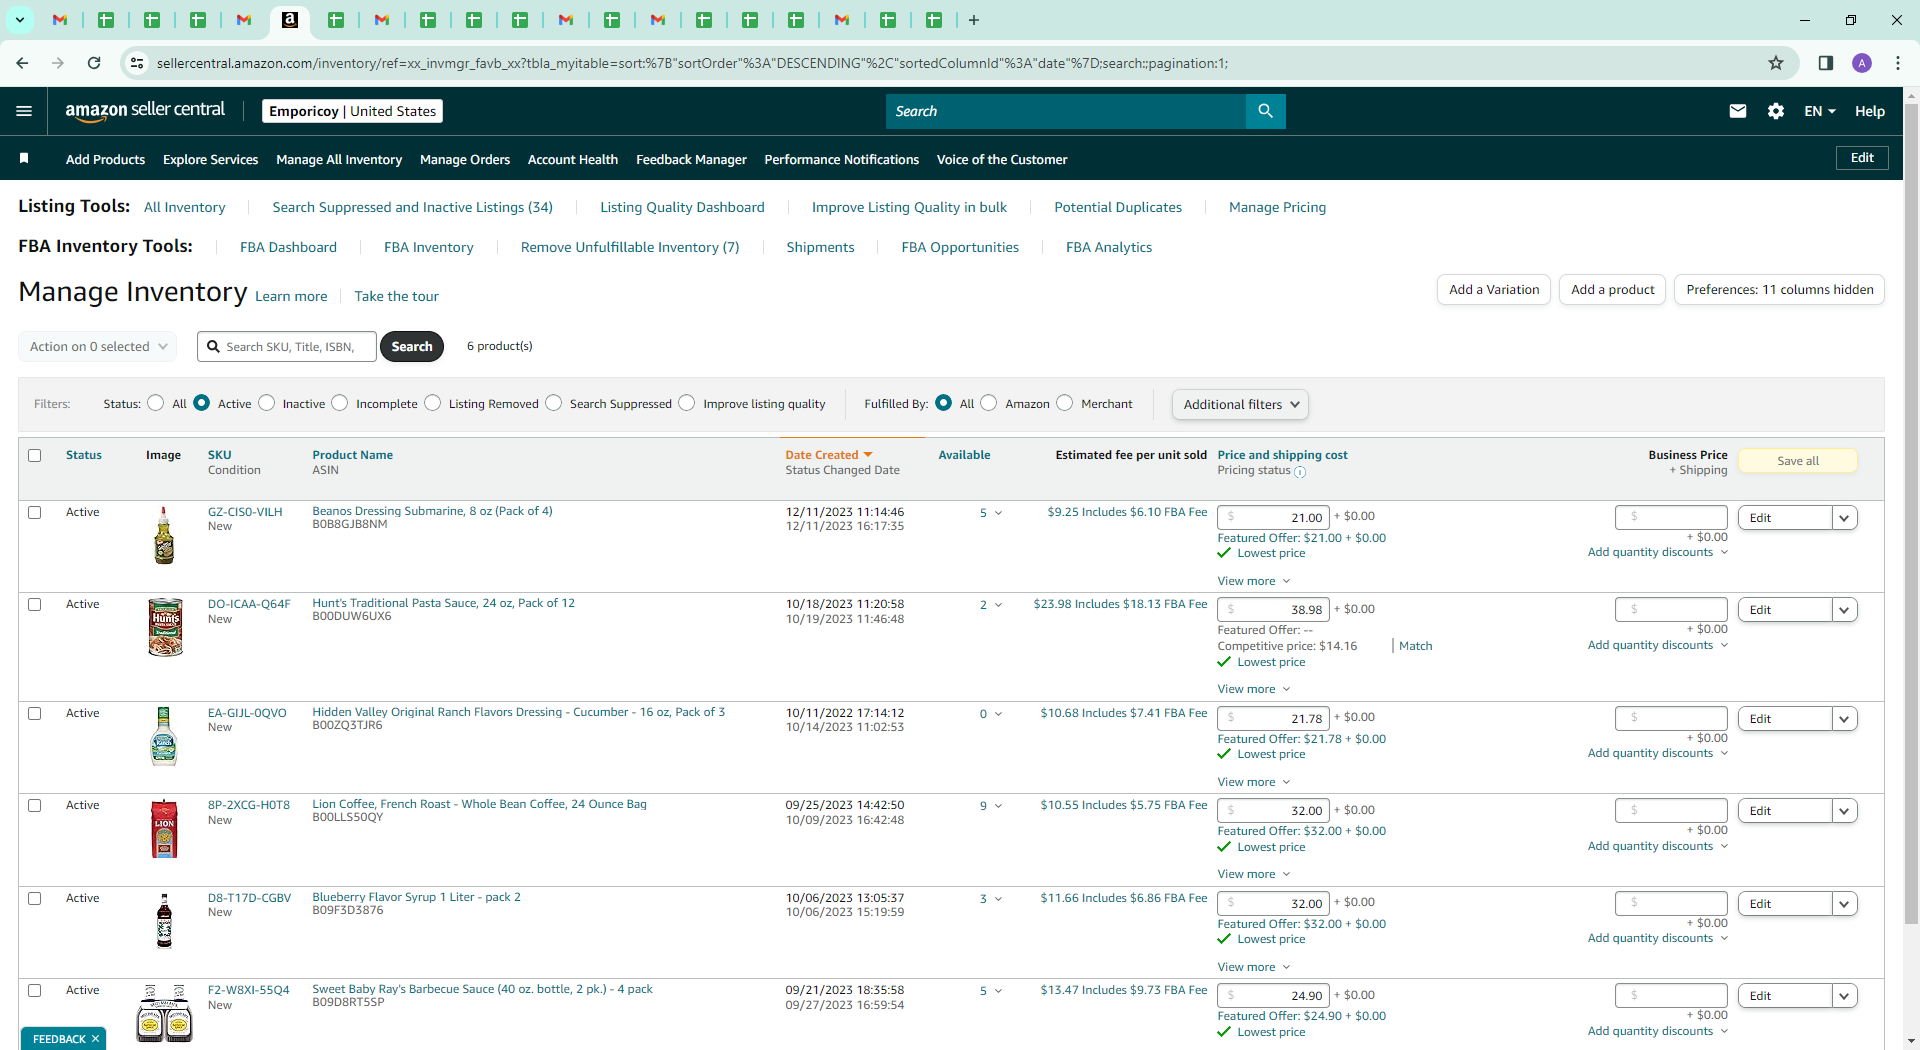Focus the Search SKU, Title, ISBN field
Screen dimensions: 1920x1050
[287, 346]
